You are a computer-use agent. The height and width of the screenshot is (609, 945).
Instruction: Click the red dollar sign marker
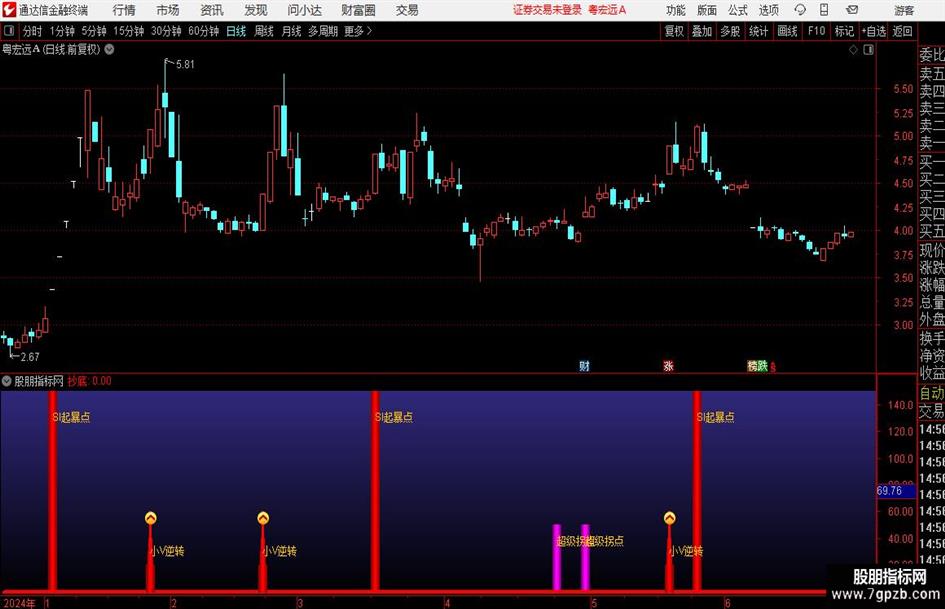(773, 367)
